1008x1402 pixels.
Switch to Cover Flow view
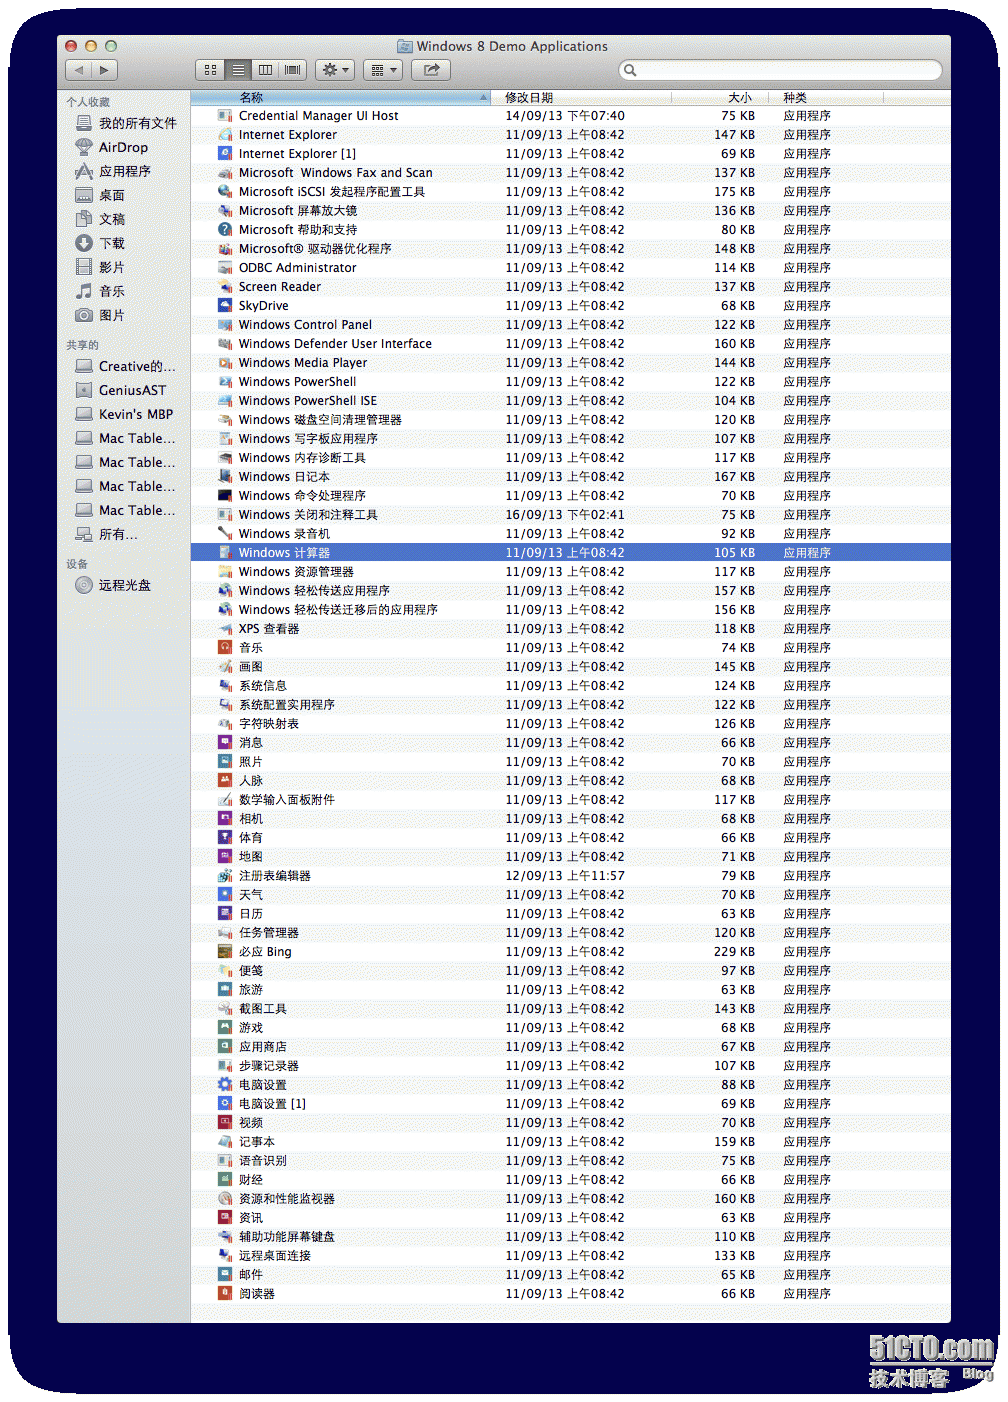(x=290, y=69)
